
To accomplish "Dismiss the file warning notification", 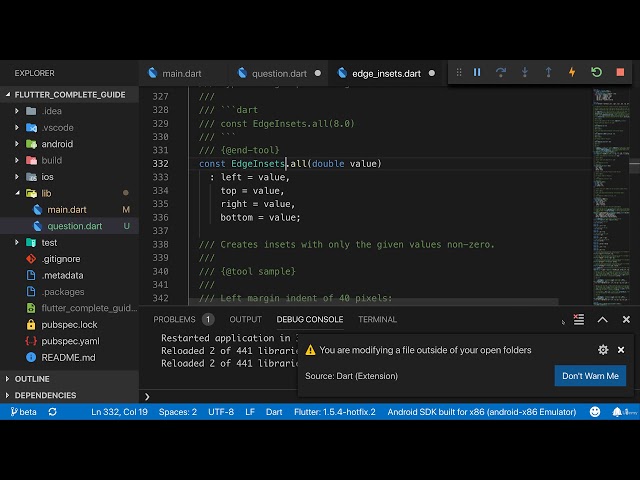I will [621, 350].
